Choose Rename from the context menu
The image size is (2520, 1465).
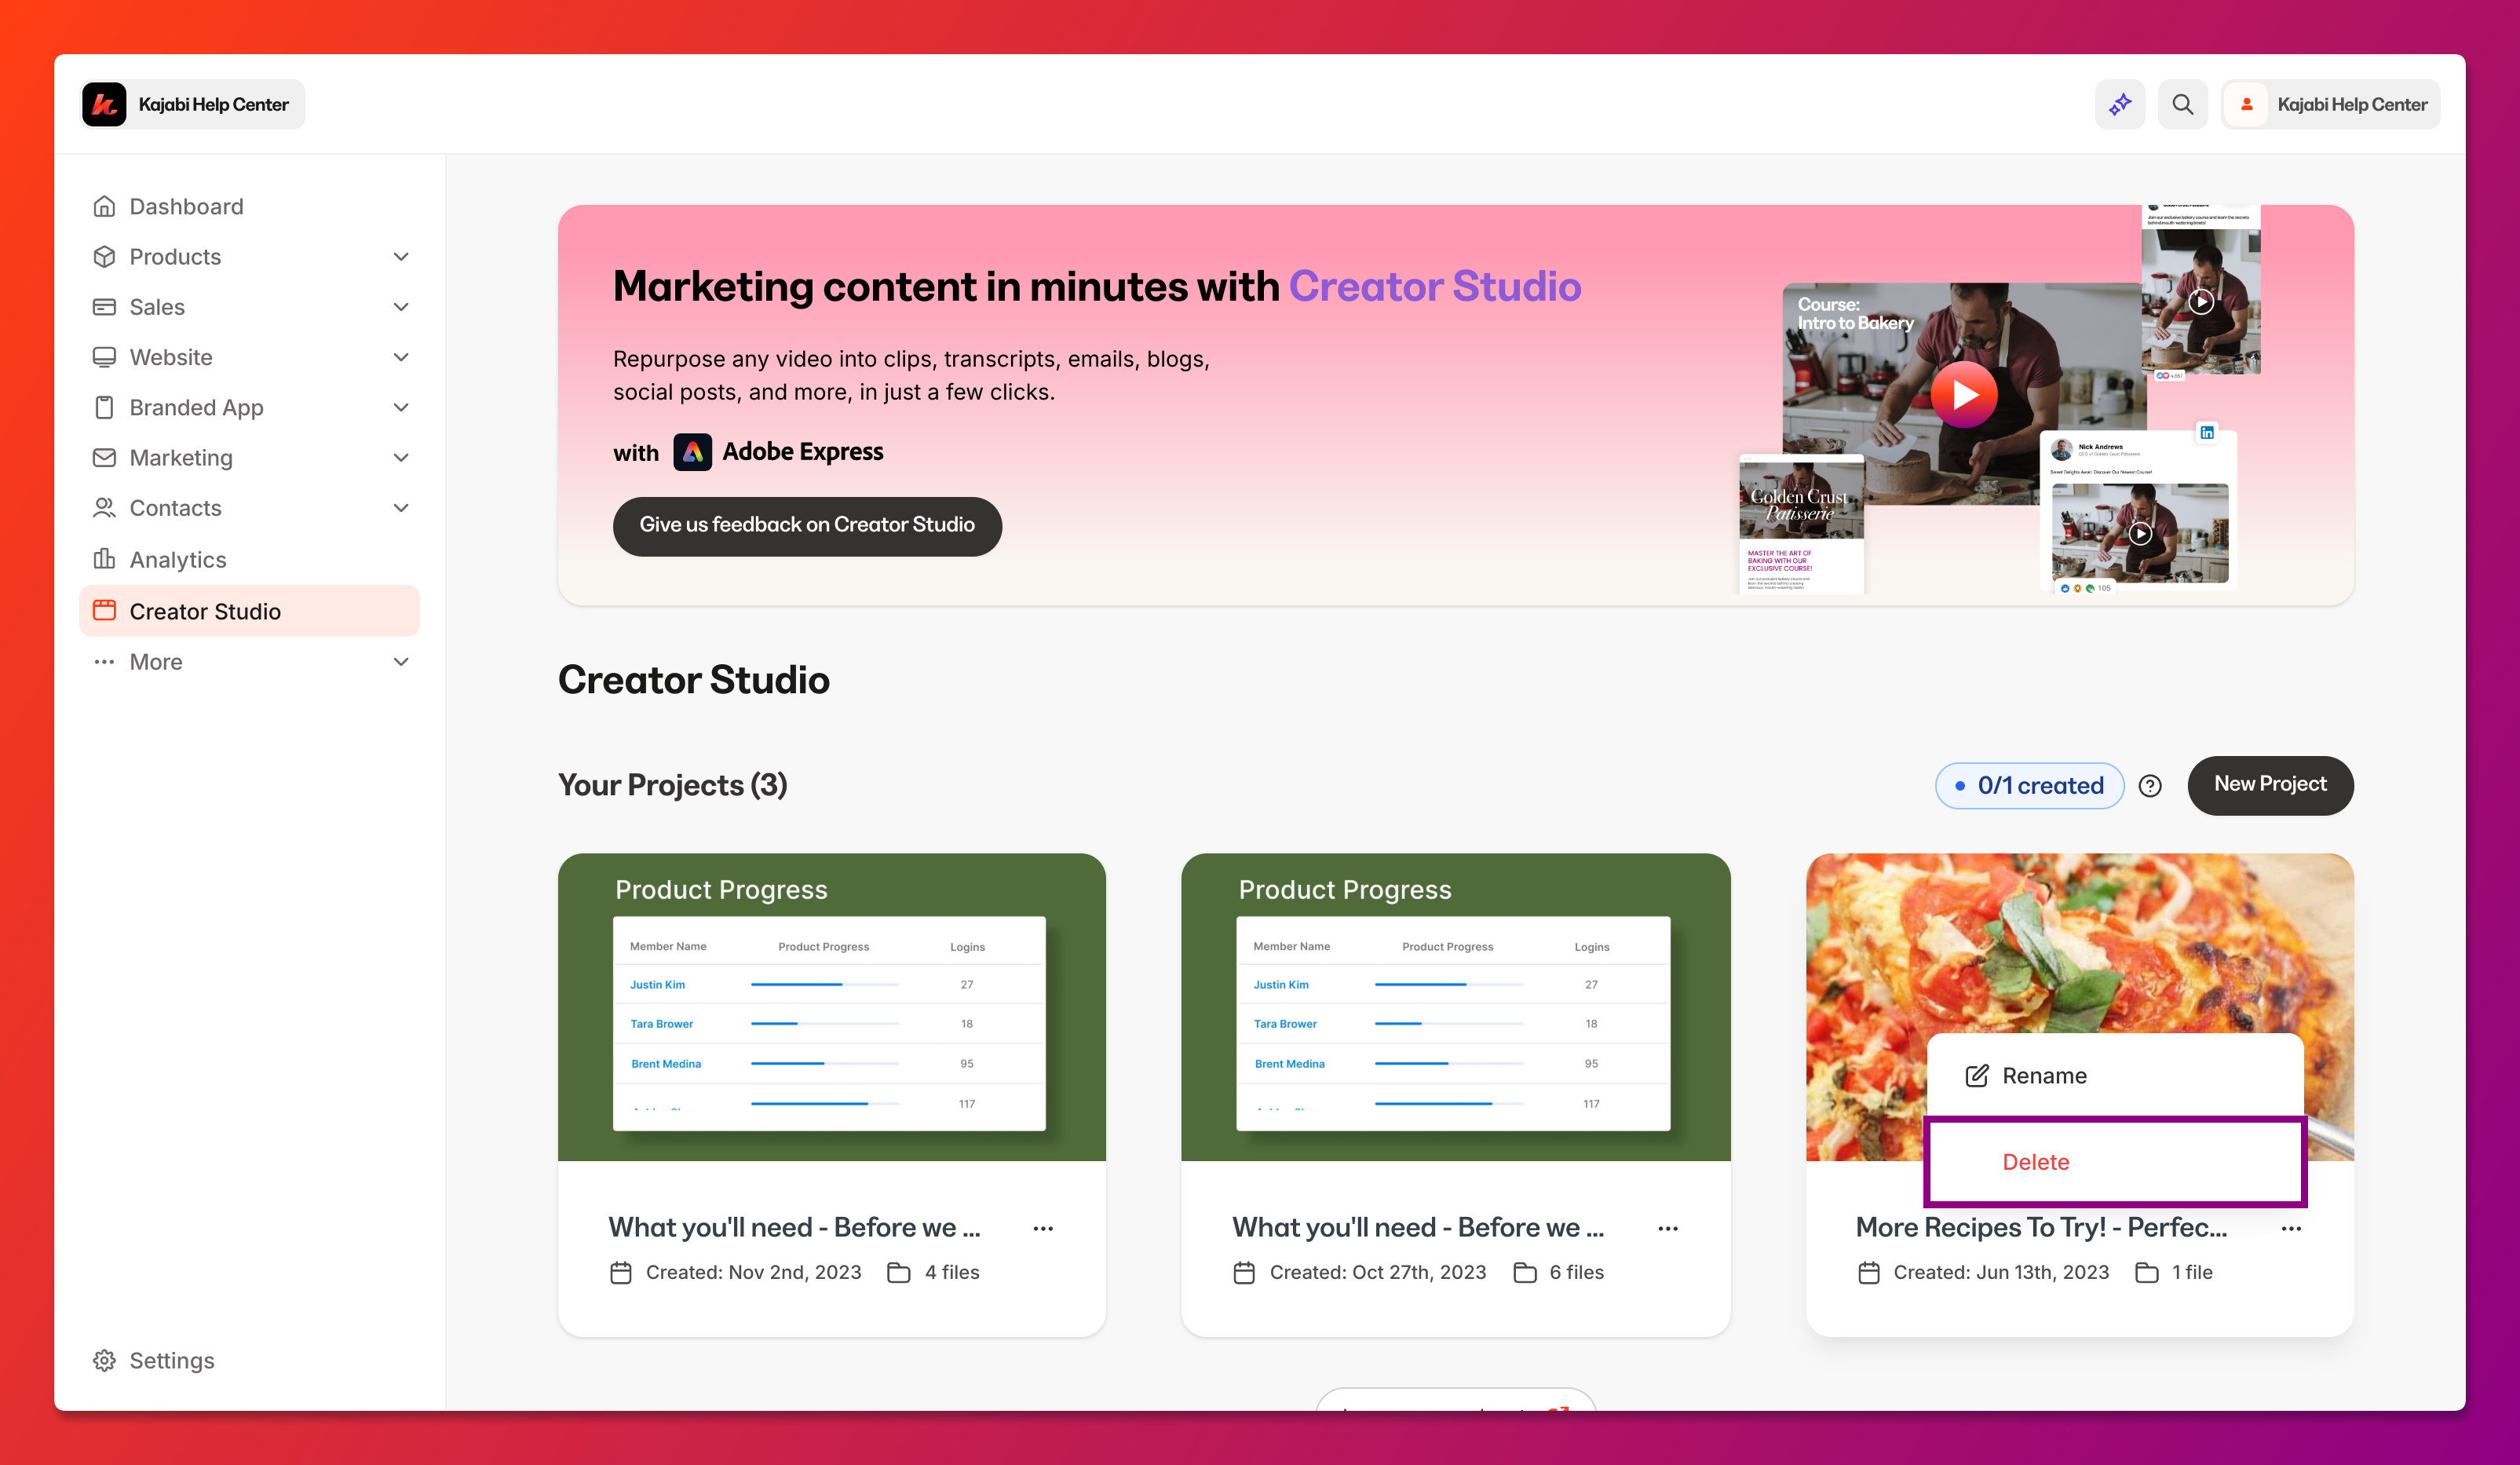(x=2114, y=1076)
